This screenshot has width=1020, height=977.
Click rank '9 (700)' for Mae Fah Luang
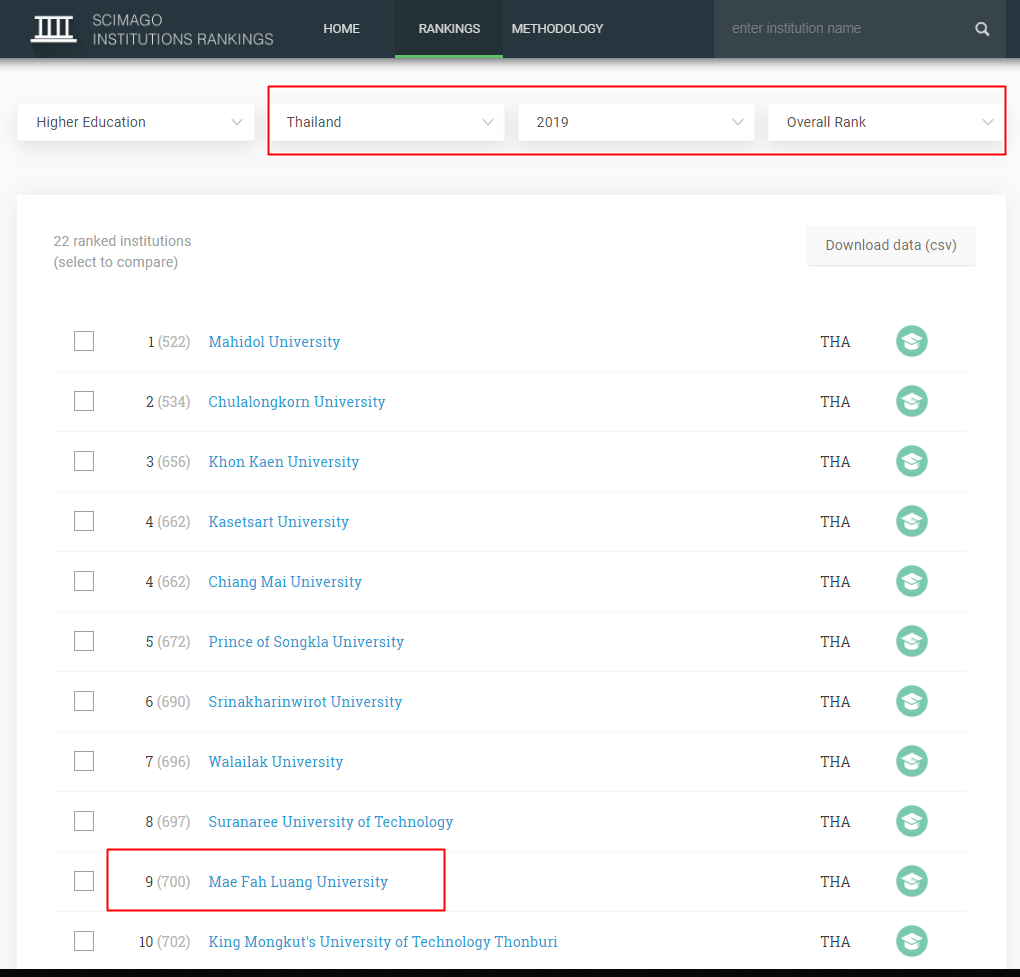point(168,881)
